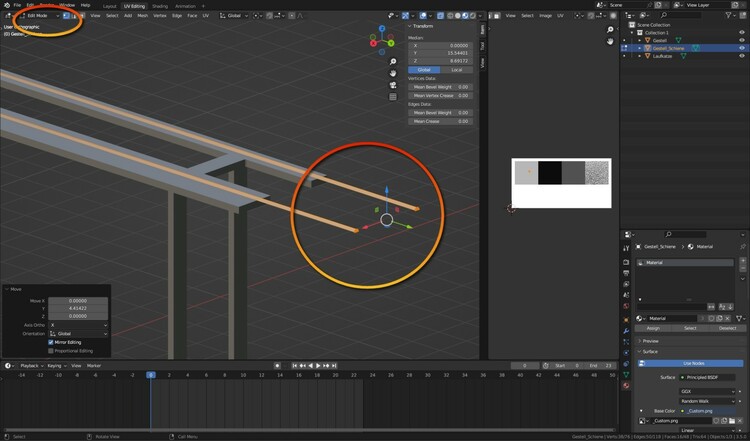Click the Assign material button
The height and width of the screenshot is (441, 750).
(653, 327)
